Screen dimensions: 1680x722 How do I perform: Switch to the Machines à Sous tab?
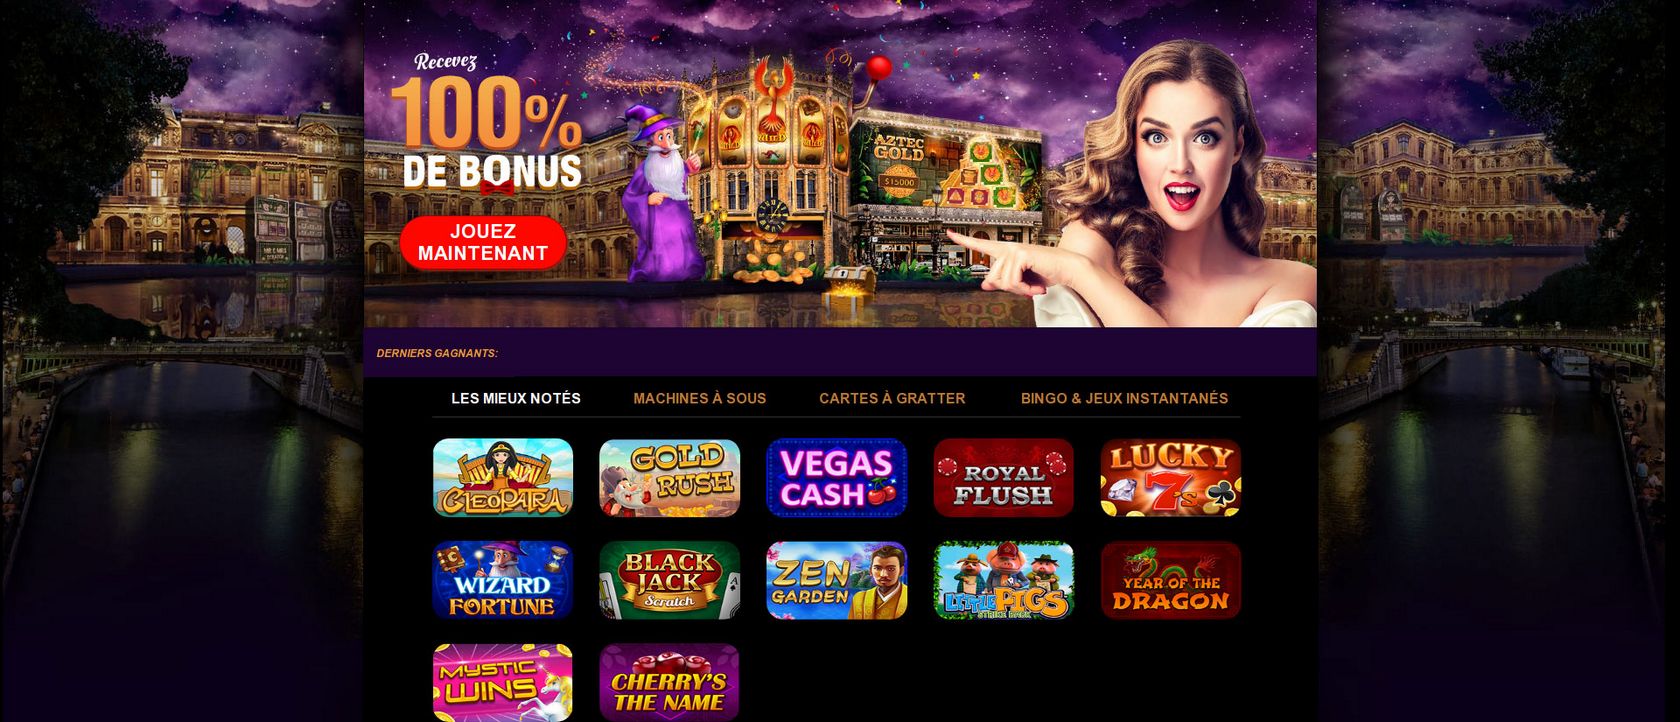pos(700,398)
